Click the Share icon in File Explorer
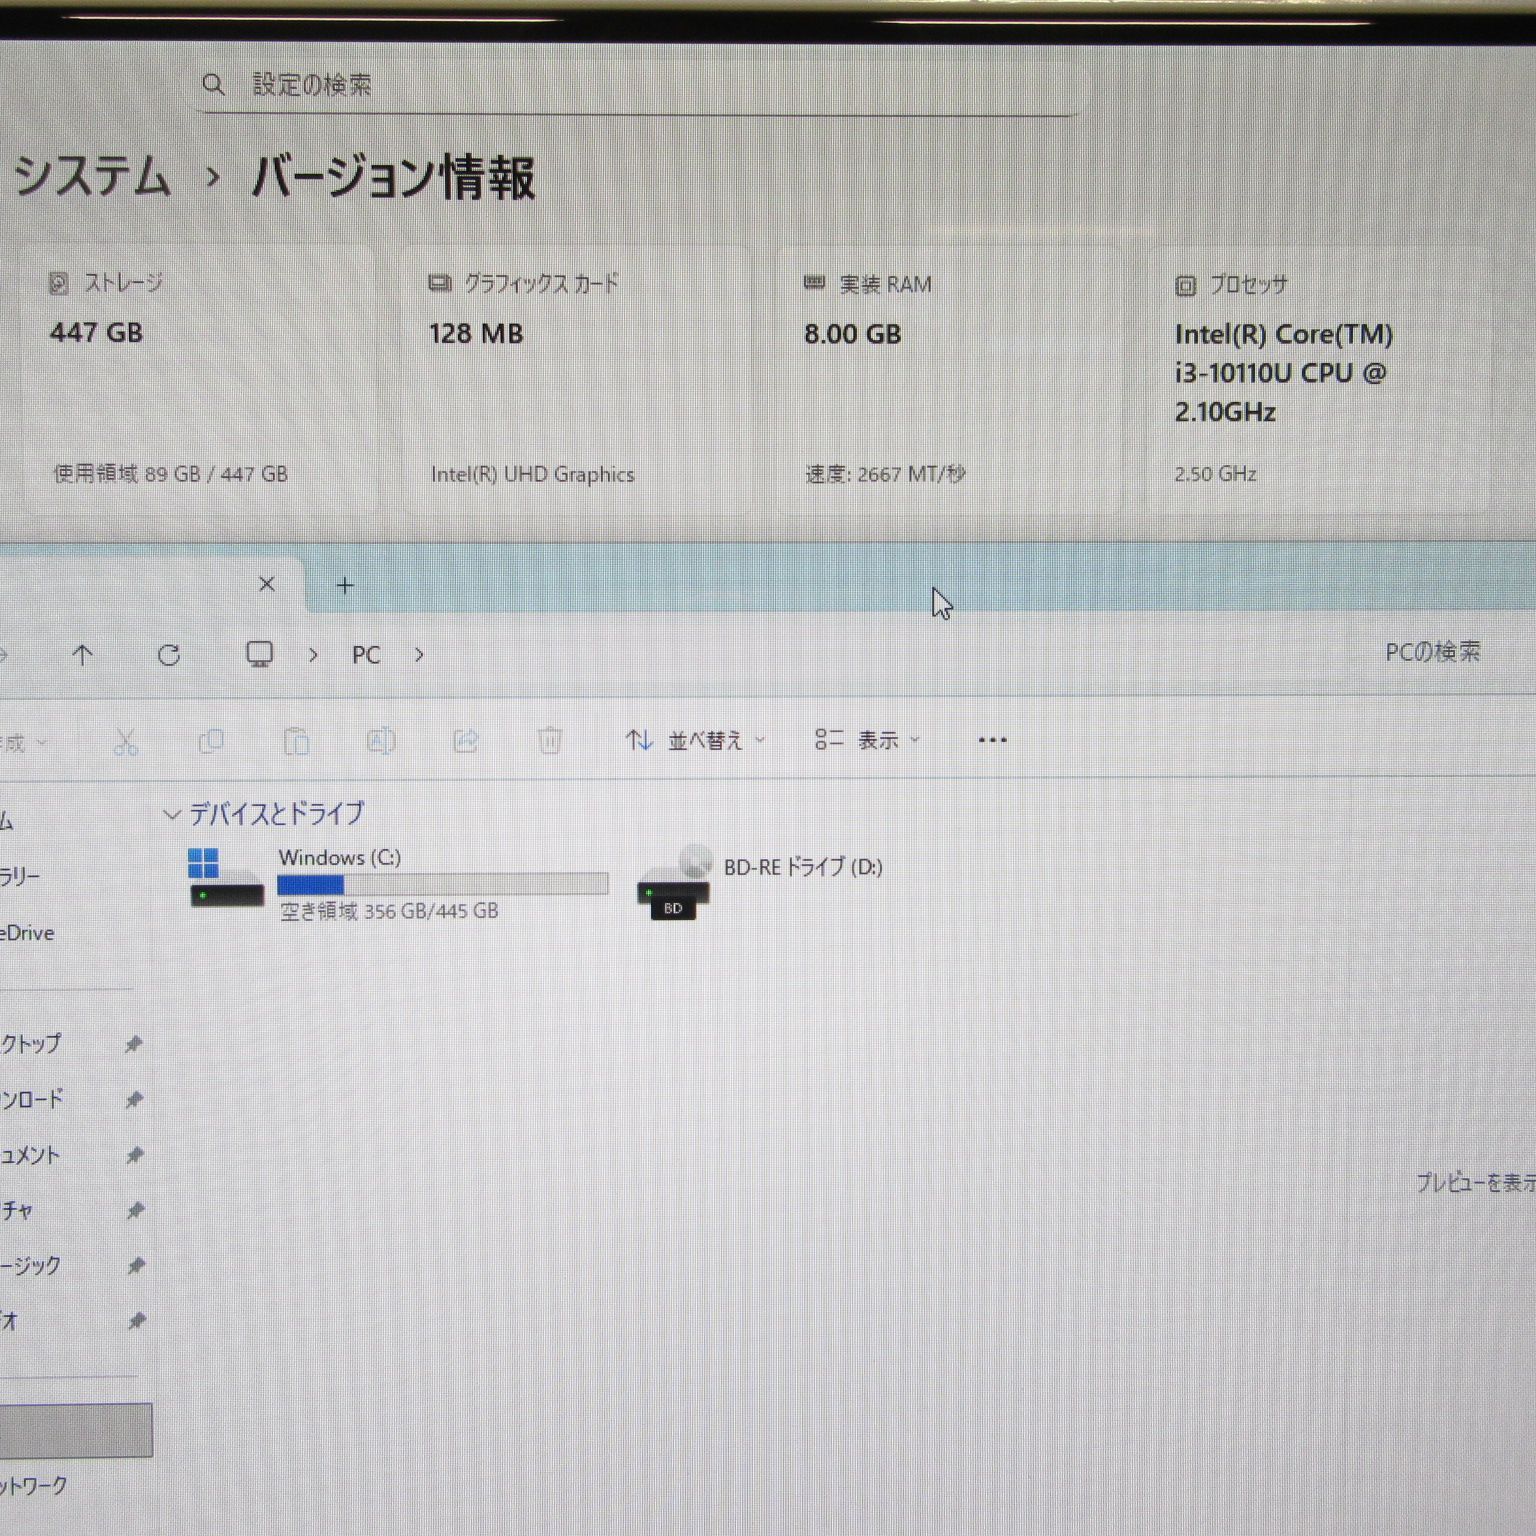 pos(465,741)
